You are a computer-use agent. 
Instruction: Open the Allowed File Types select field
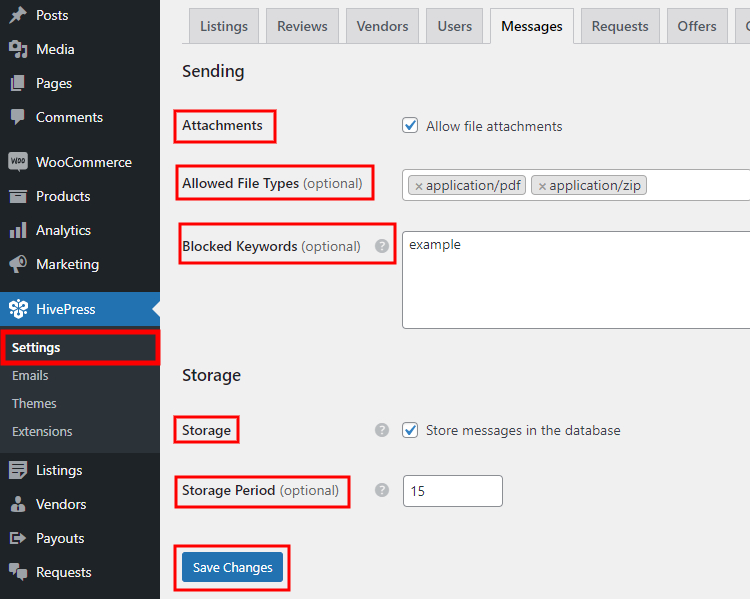click(x=576, y=185)
